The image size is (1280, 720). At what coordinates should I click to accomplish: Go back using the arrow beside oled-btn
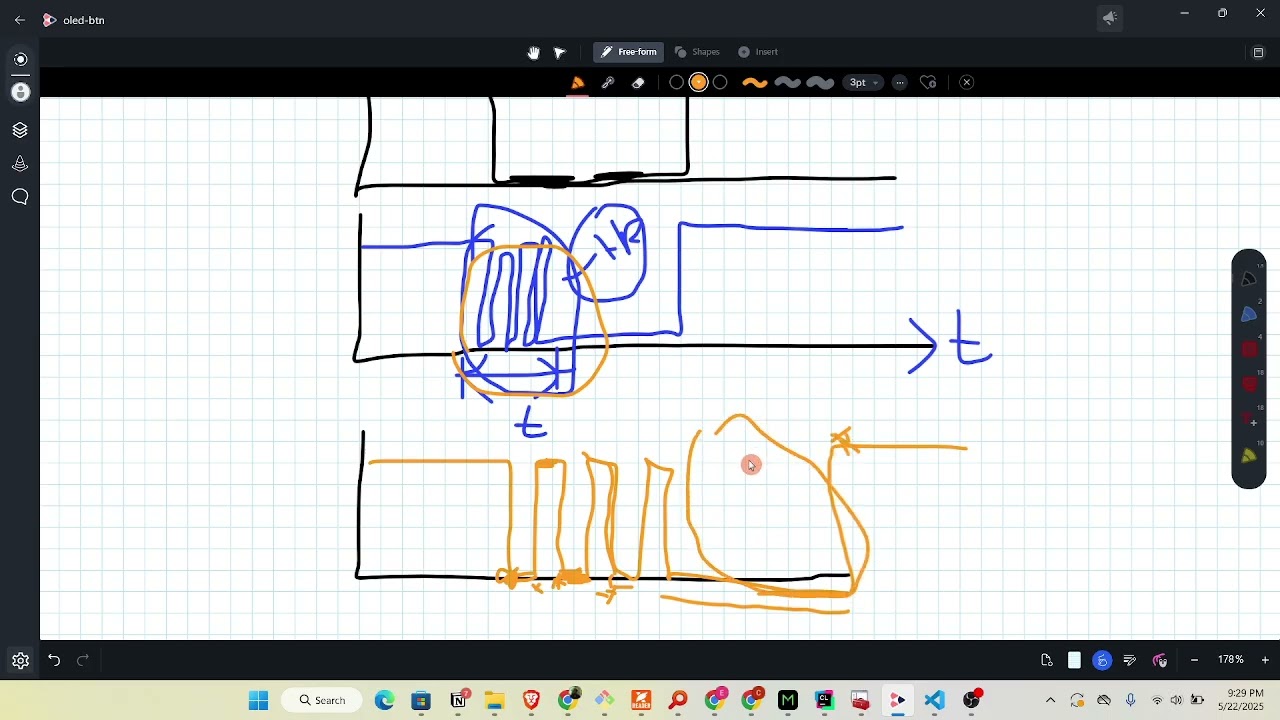(x=20, y=20)
